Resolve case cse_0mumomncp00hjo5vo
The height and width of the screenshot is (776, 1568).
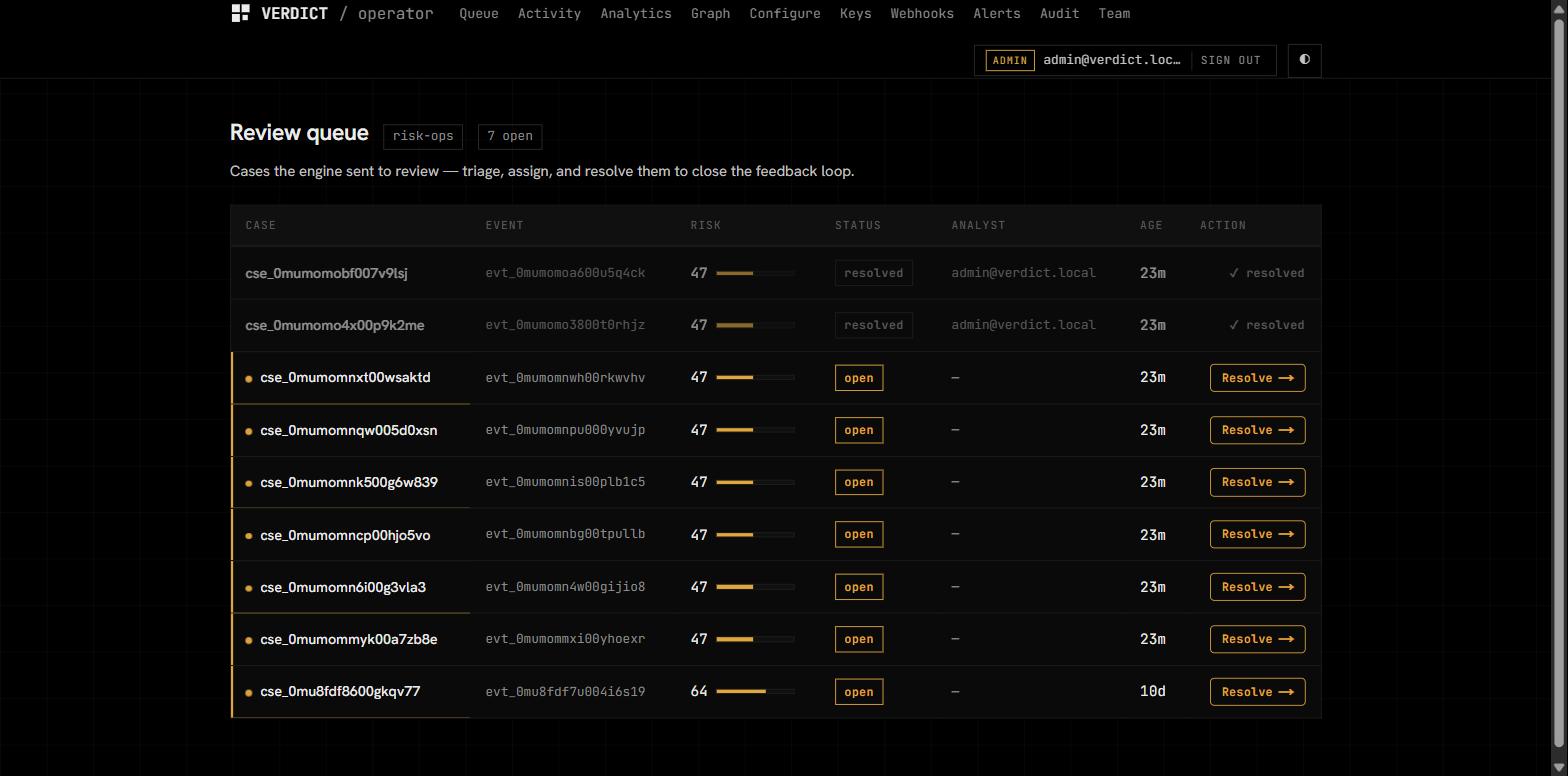click(1257, 534)
